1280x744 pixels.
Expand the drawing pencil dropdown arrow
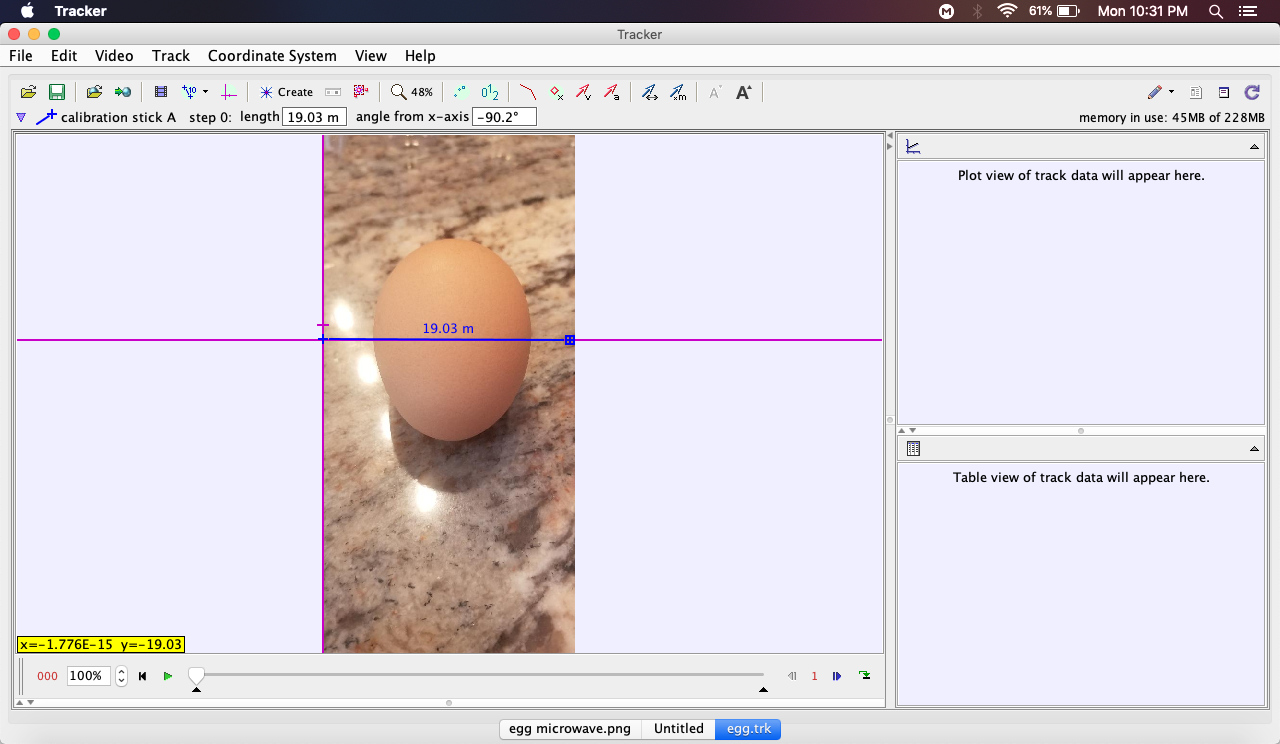click(1171, 92)
